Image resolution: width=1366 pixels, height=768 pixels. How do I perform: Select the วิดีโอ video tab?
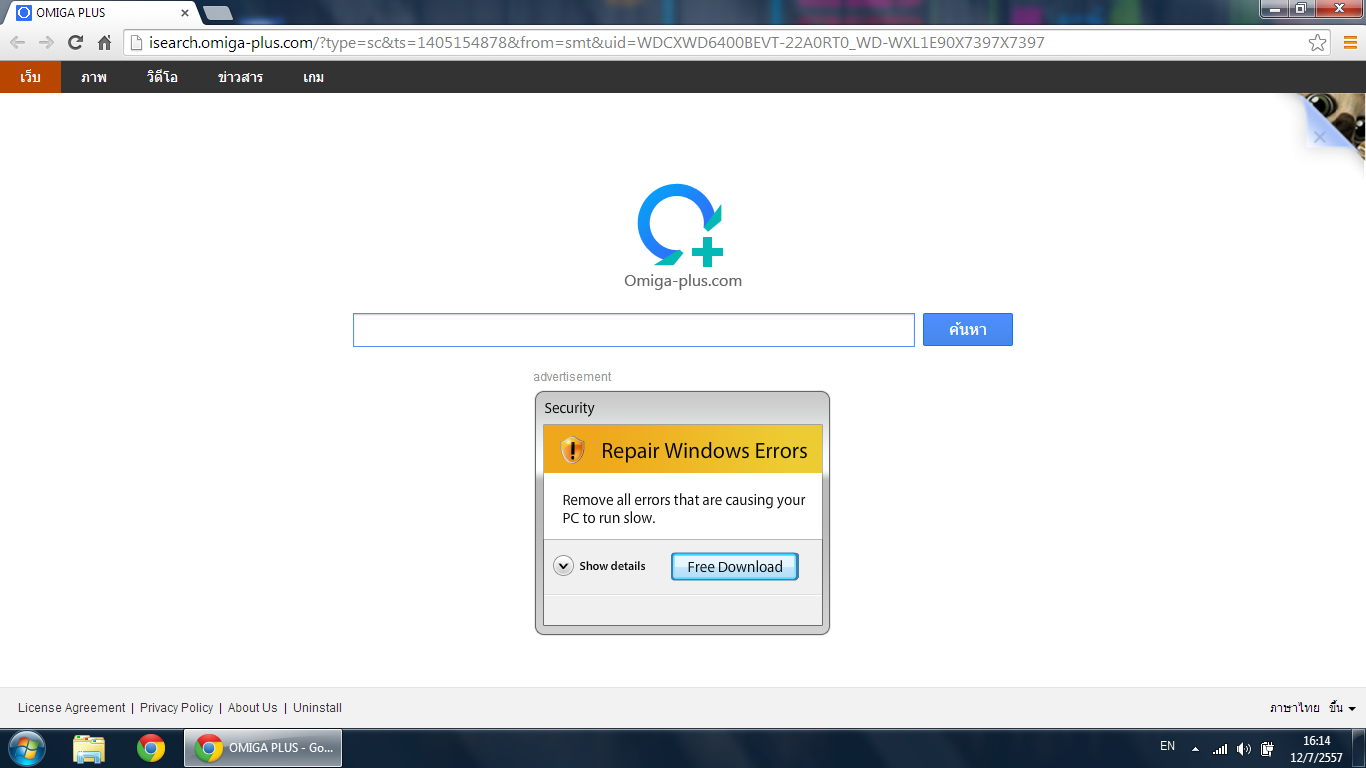162,77
